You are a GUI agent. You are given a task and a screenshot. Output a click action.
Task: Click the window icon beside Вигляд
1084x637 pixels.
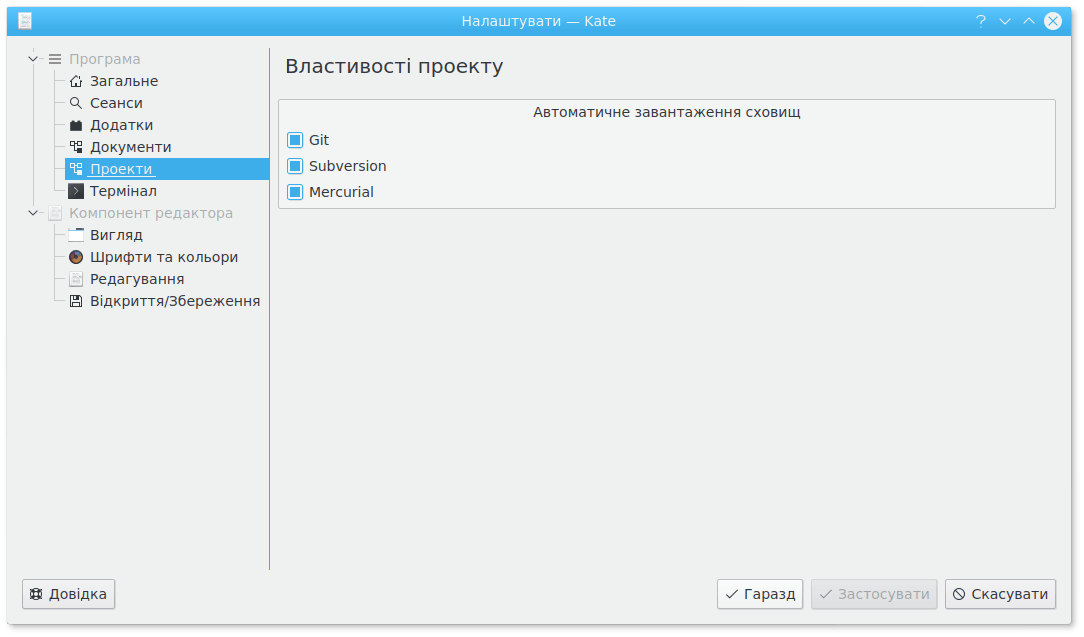pos(76,235)
